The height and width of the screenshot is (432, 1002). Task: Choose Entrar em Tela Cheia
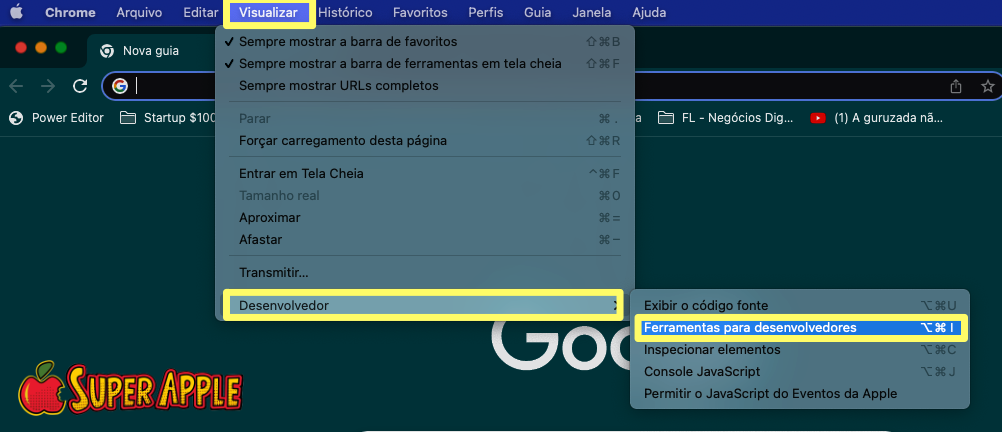pyautogui.click(x=301, y=174)
